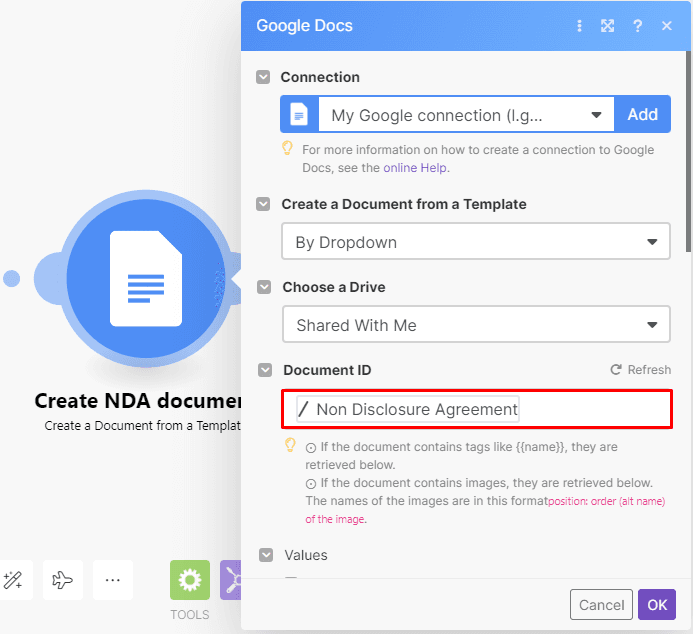Confirm settings with the OK button
This screenshot has width=693, height=634.
(657, 605)
